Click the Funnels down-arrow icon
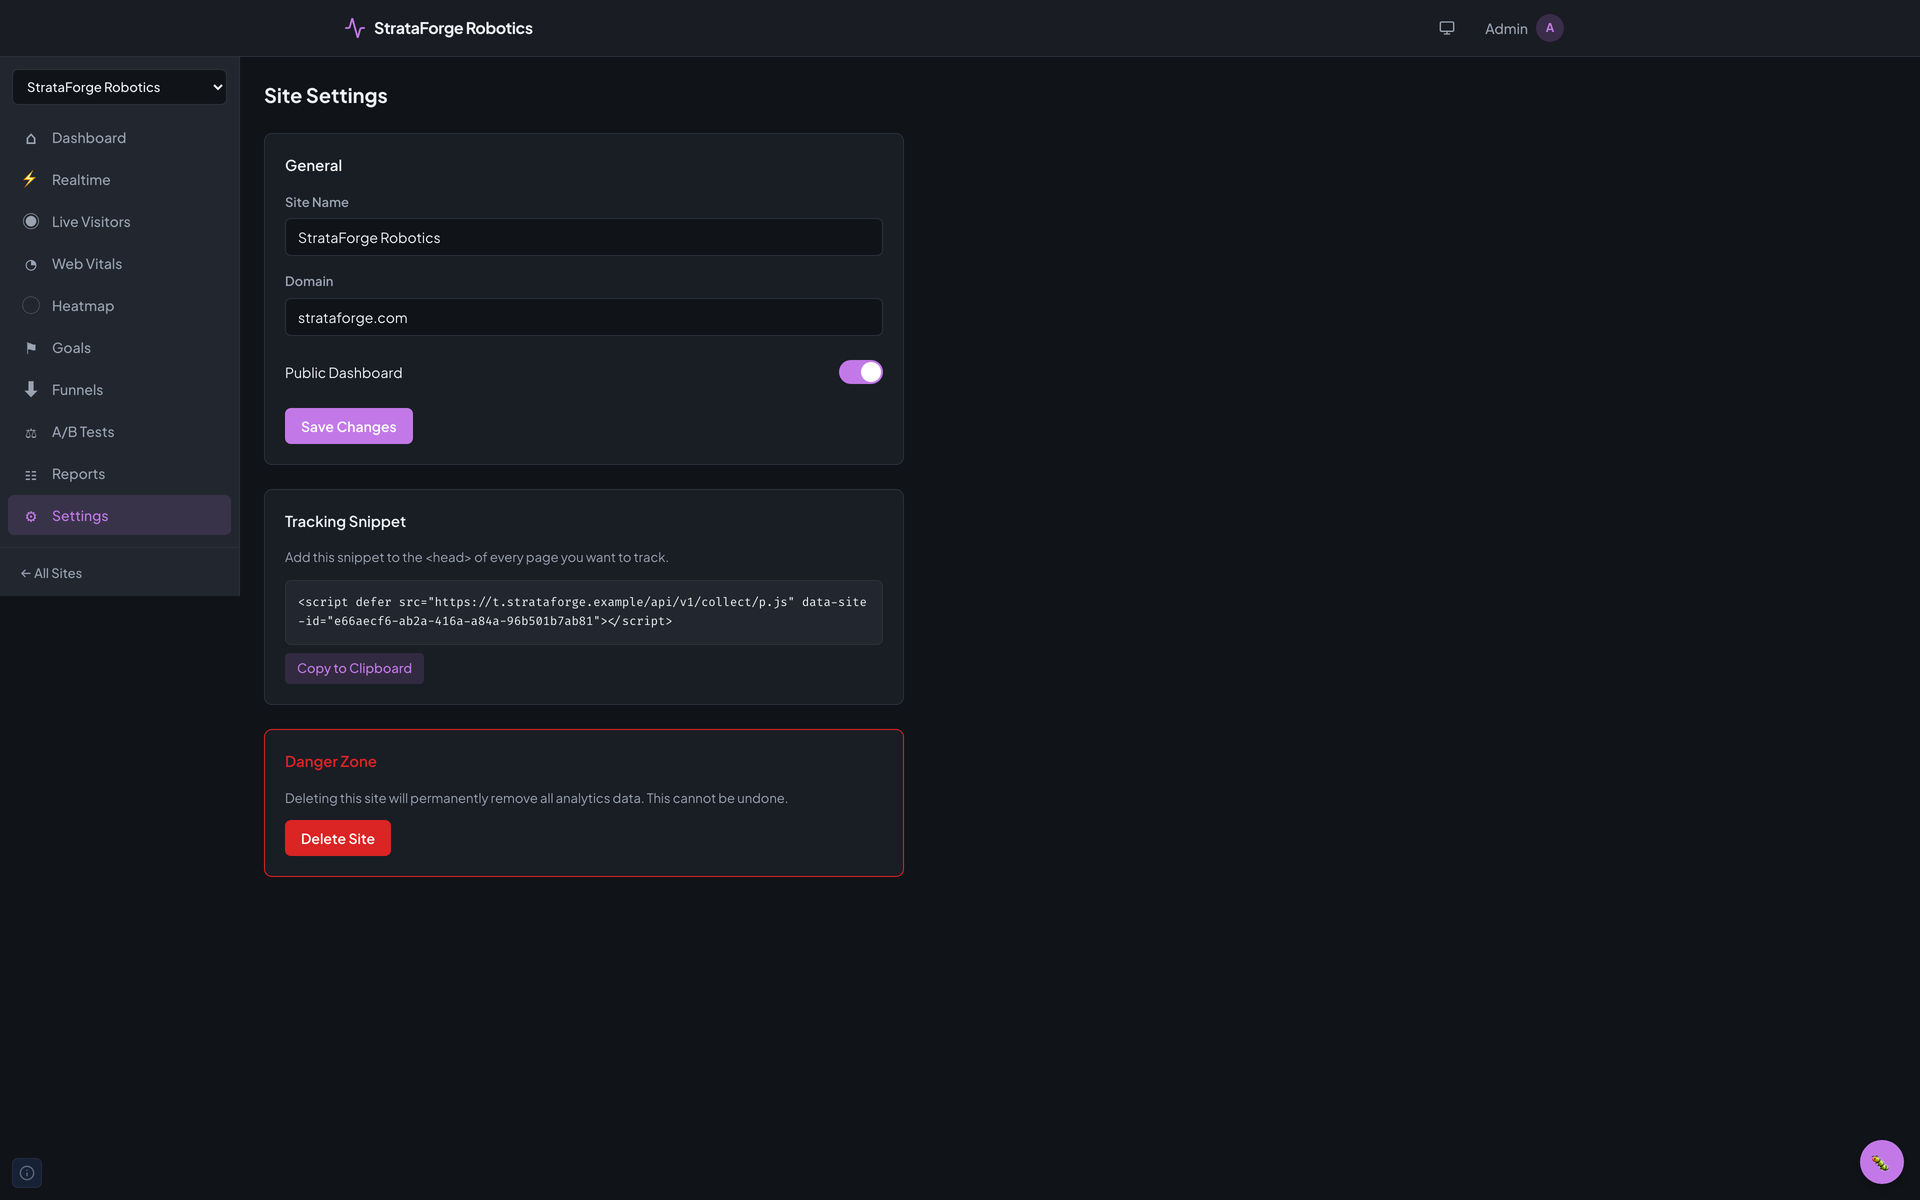The width and height of the screenshot is (1920, 1200). [x=31, y=390]
